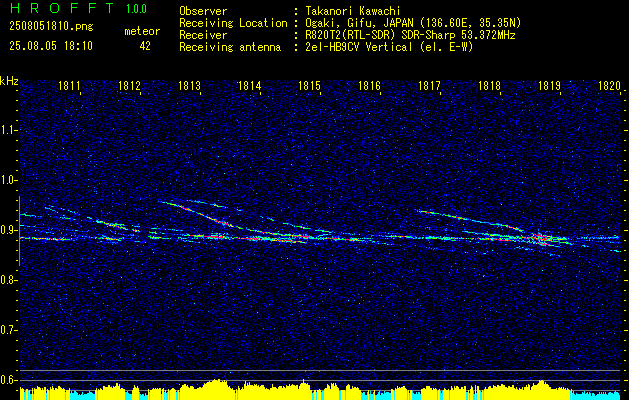Click the Observer field label
This screenshot has width=629, height=400.
(x=203, y=11)
